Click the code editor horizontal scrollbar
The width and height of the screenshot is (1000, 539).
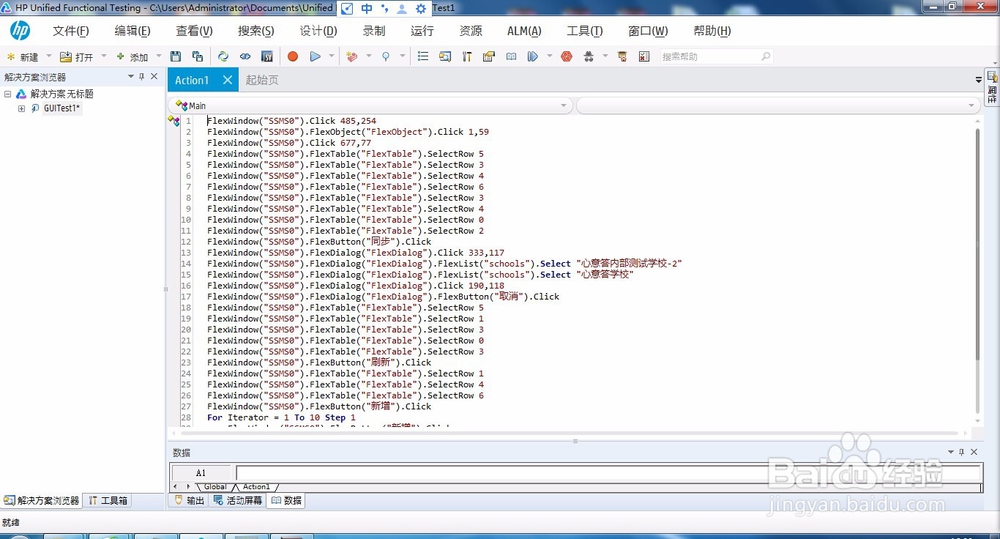(568, 433)
